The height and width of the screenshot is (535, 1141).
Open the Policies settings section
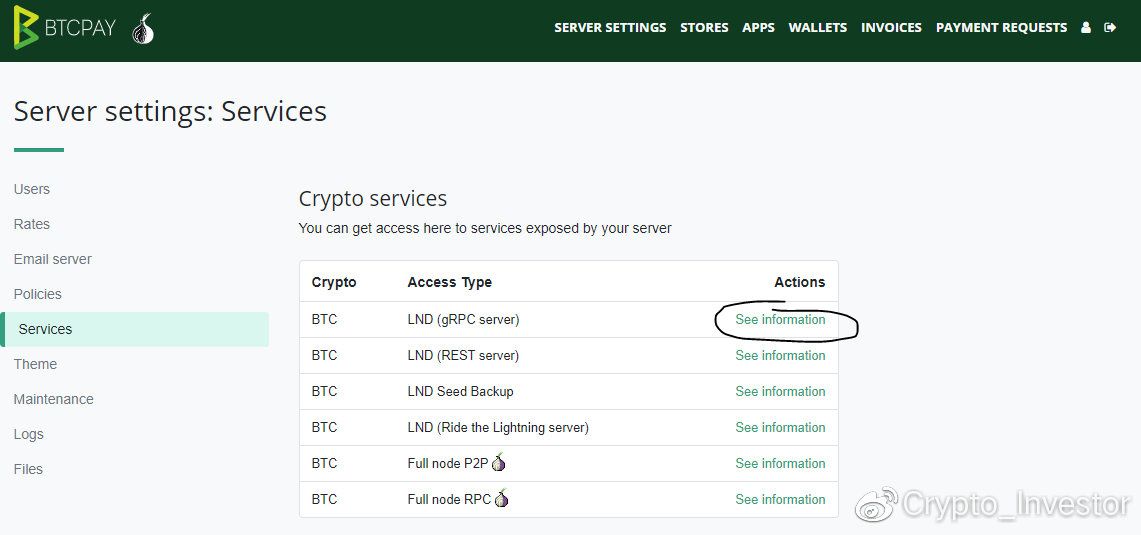(x=38, y=294)
